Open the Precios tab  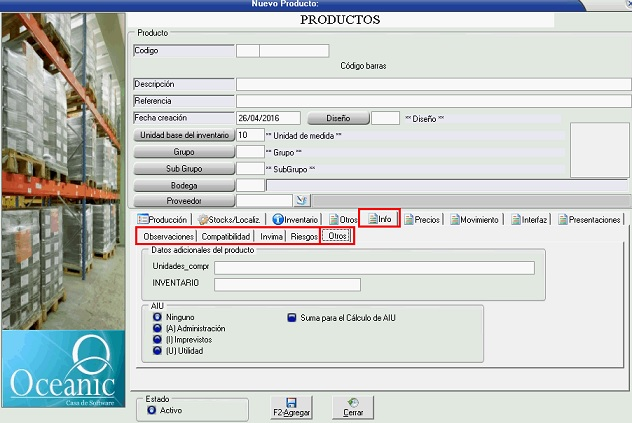click(x=422, y=219)
